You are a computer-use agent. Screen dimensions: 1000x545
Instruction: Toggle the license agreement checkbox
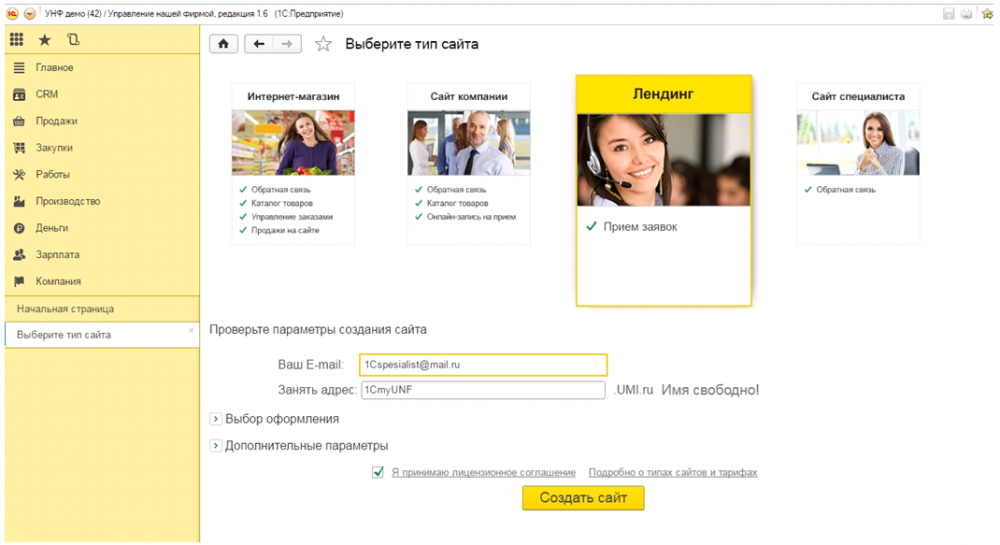click(378, 472)
